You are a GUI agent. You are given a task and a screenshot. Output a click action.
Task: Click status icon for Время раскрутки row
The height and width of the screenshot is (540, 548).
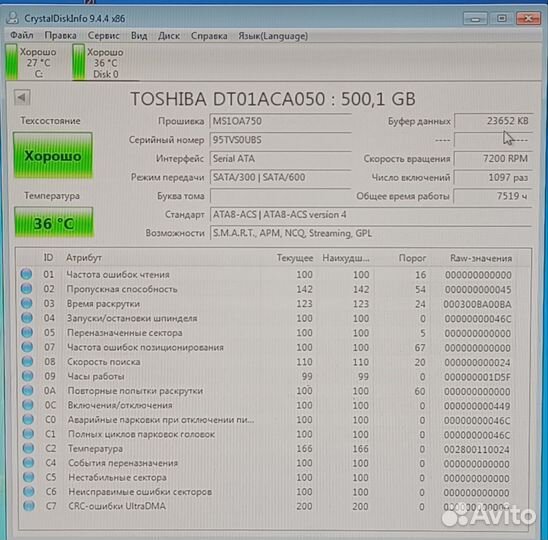pos(27,303)
